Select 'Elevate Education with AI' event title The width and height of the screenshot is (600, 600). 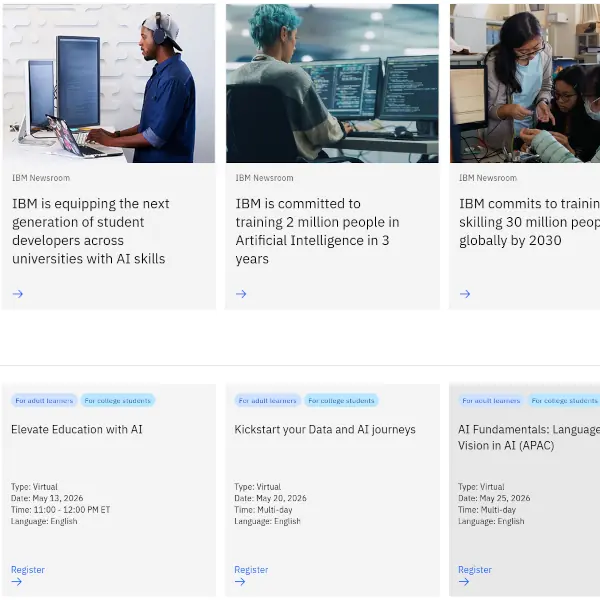pyautogui.click(x=77, y=429)
